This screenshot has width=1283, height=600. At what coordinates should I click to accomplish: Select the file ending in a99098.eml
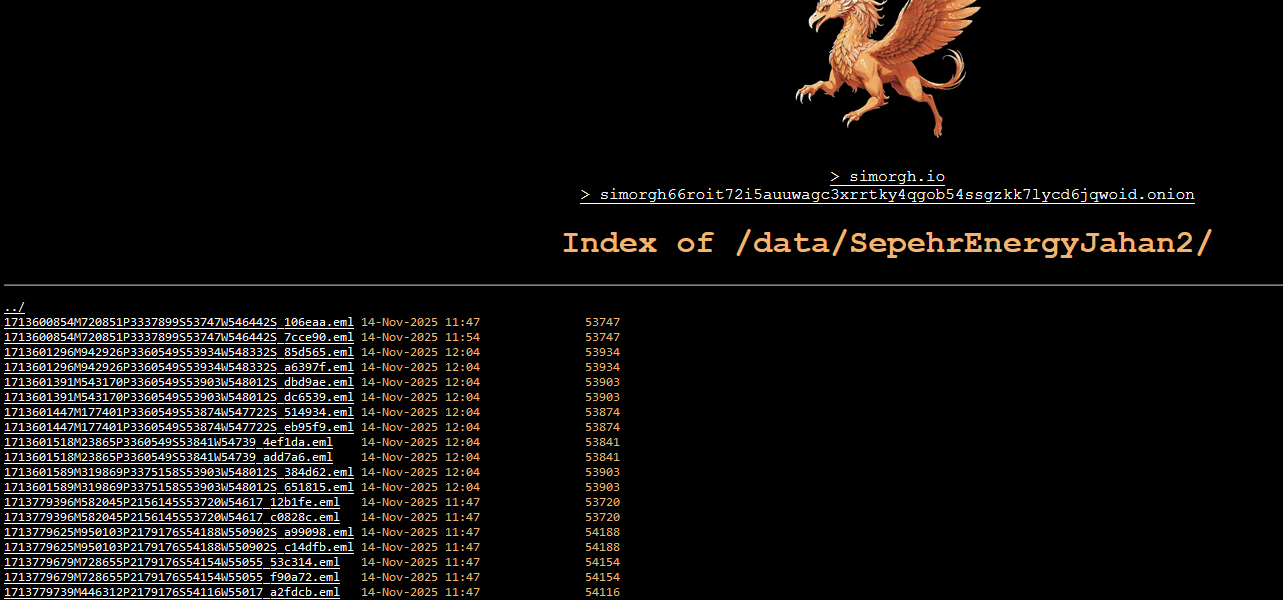point(178,532)
